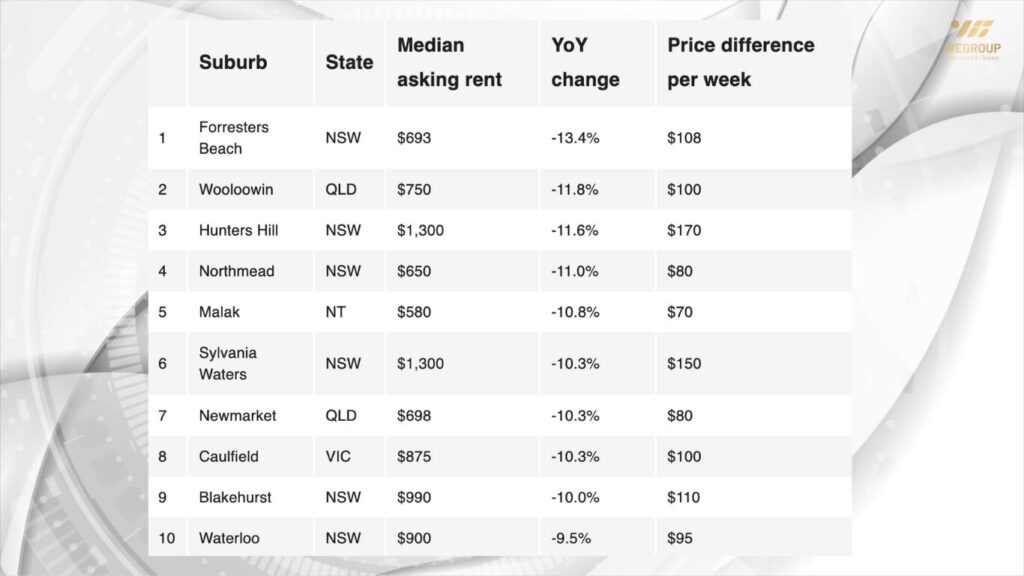Click the NT state cell
This screenshot has width=1024, height=576.
(x=335, y=312)
